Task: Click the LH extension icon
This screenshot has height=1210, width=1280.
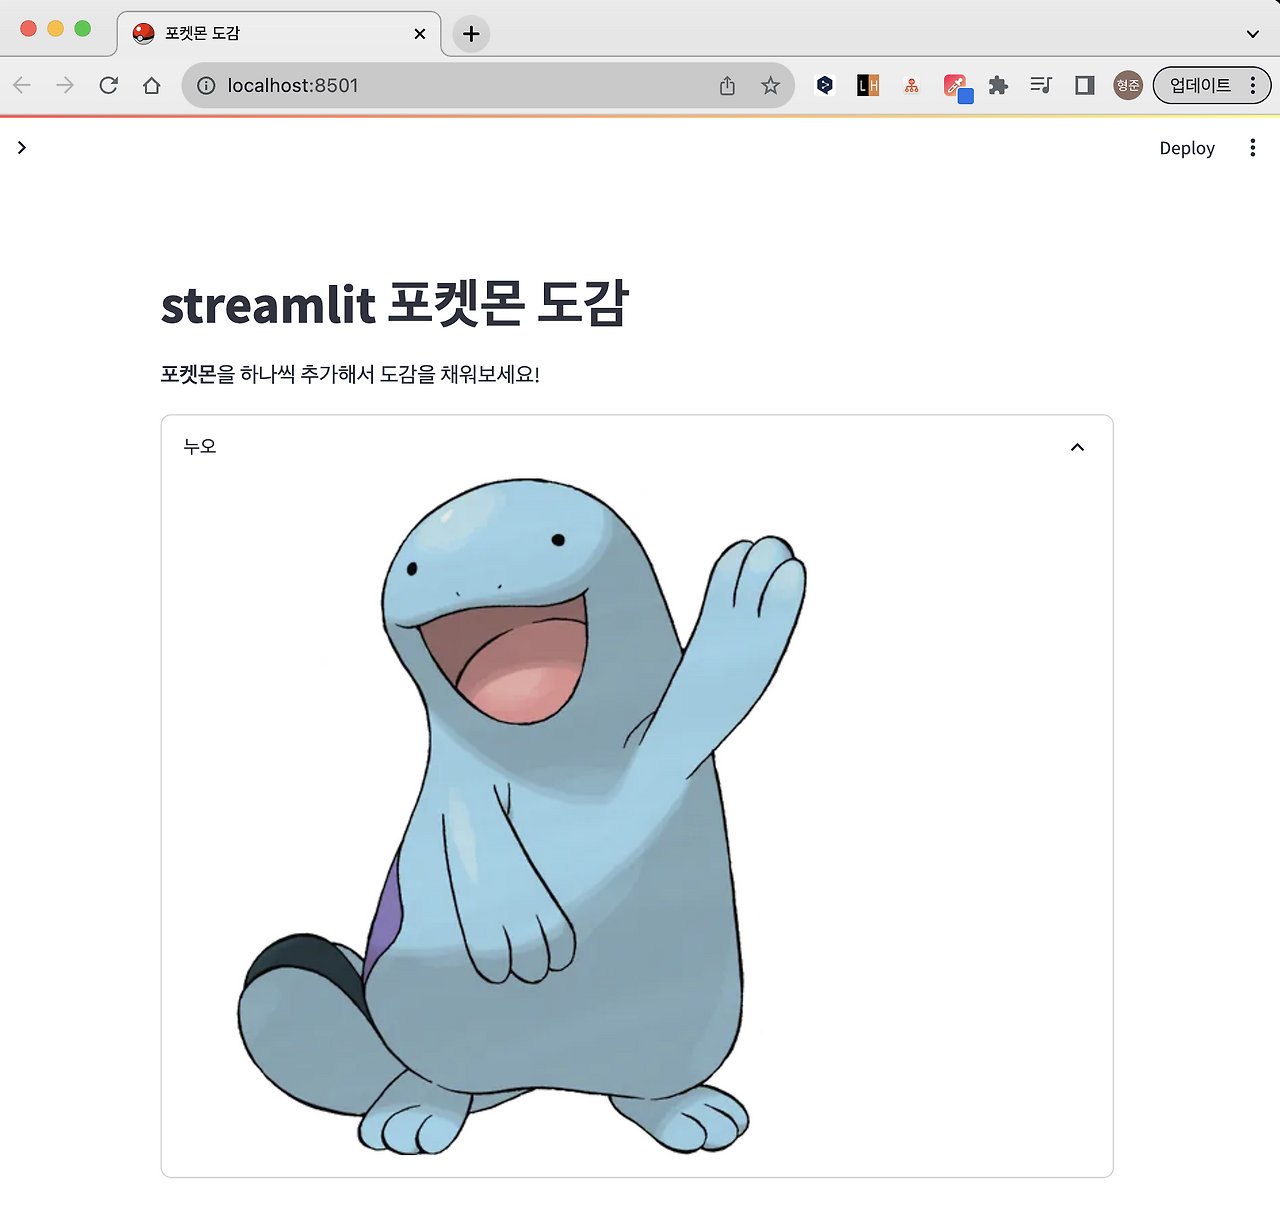Action: click(867, 85)
